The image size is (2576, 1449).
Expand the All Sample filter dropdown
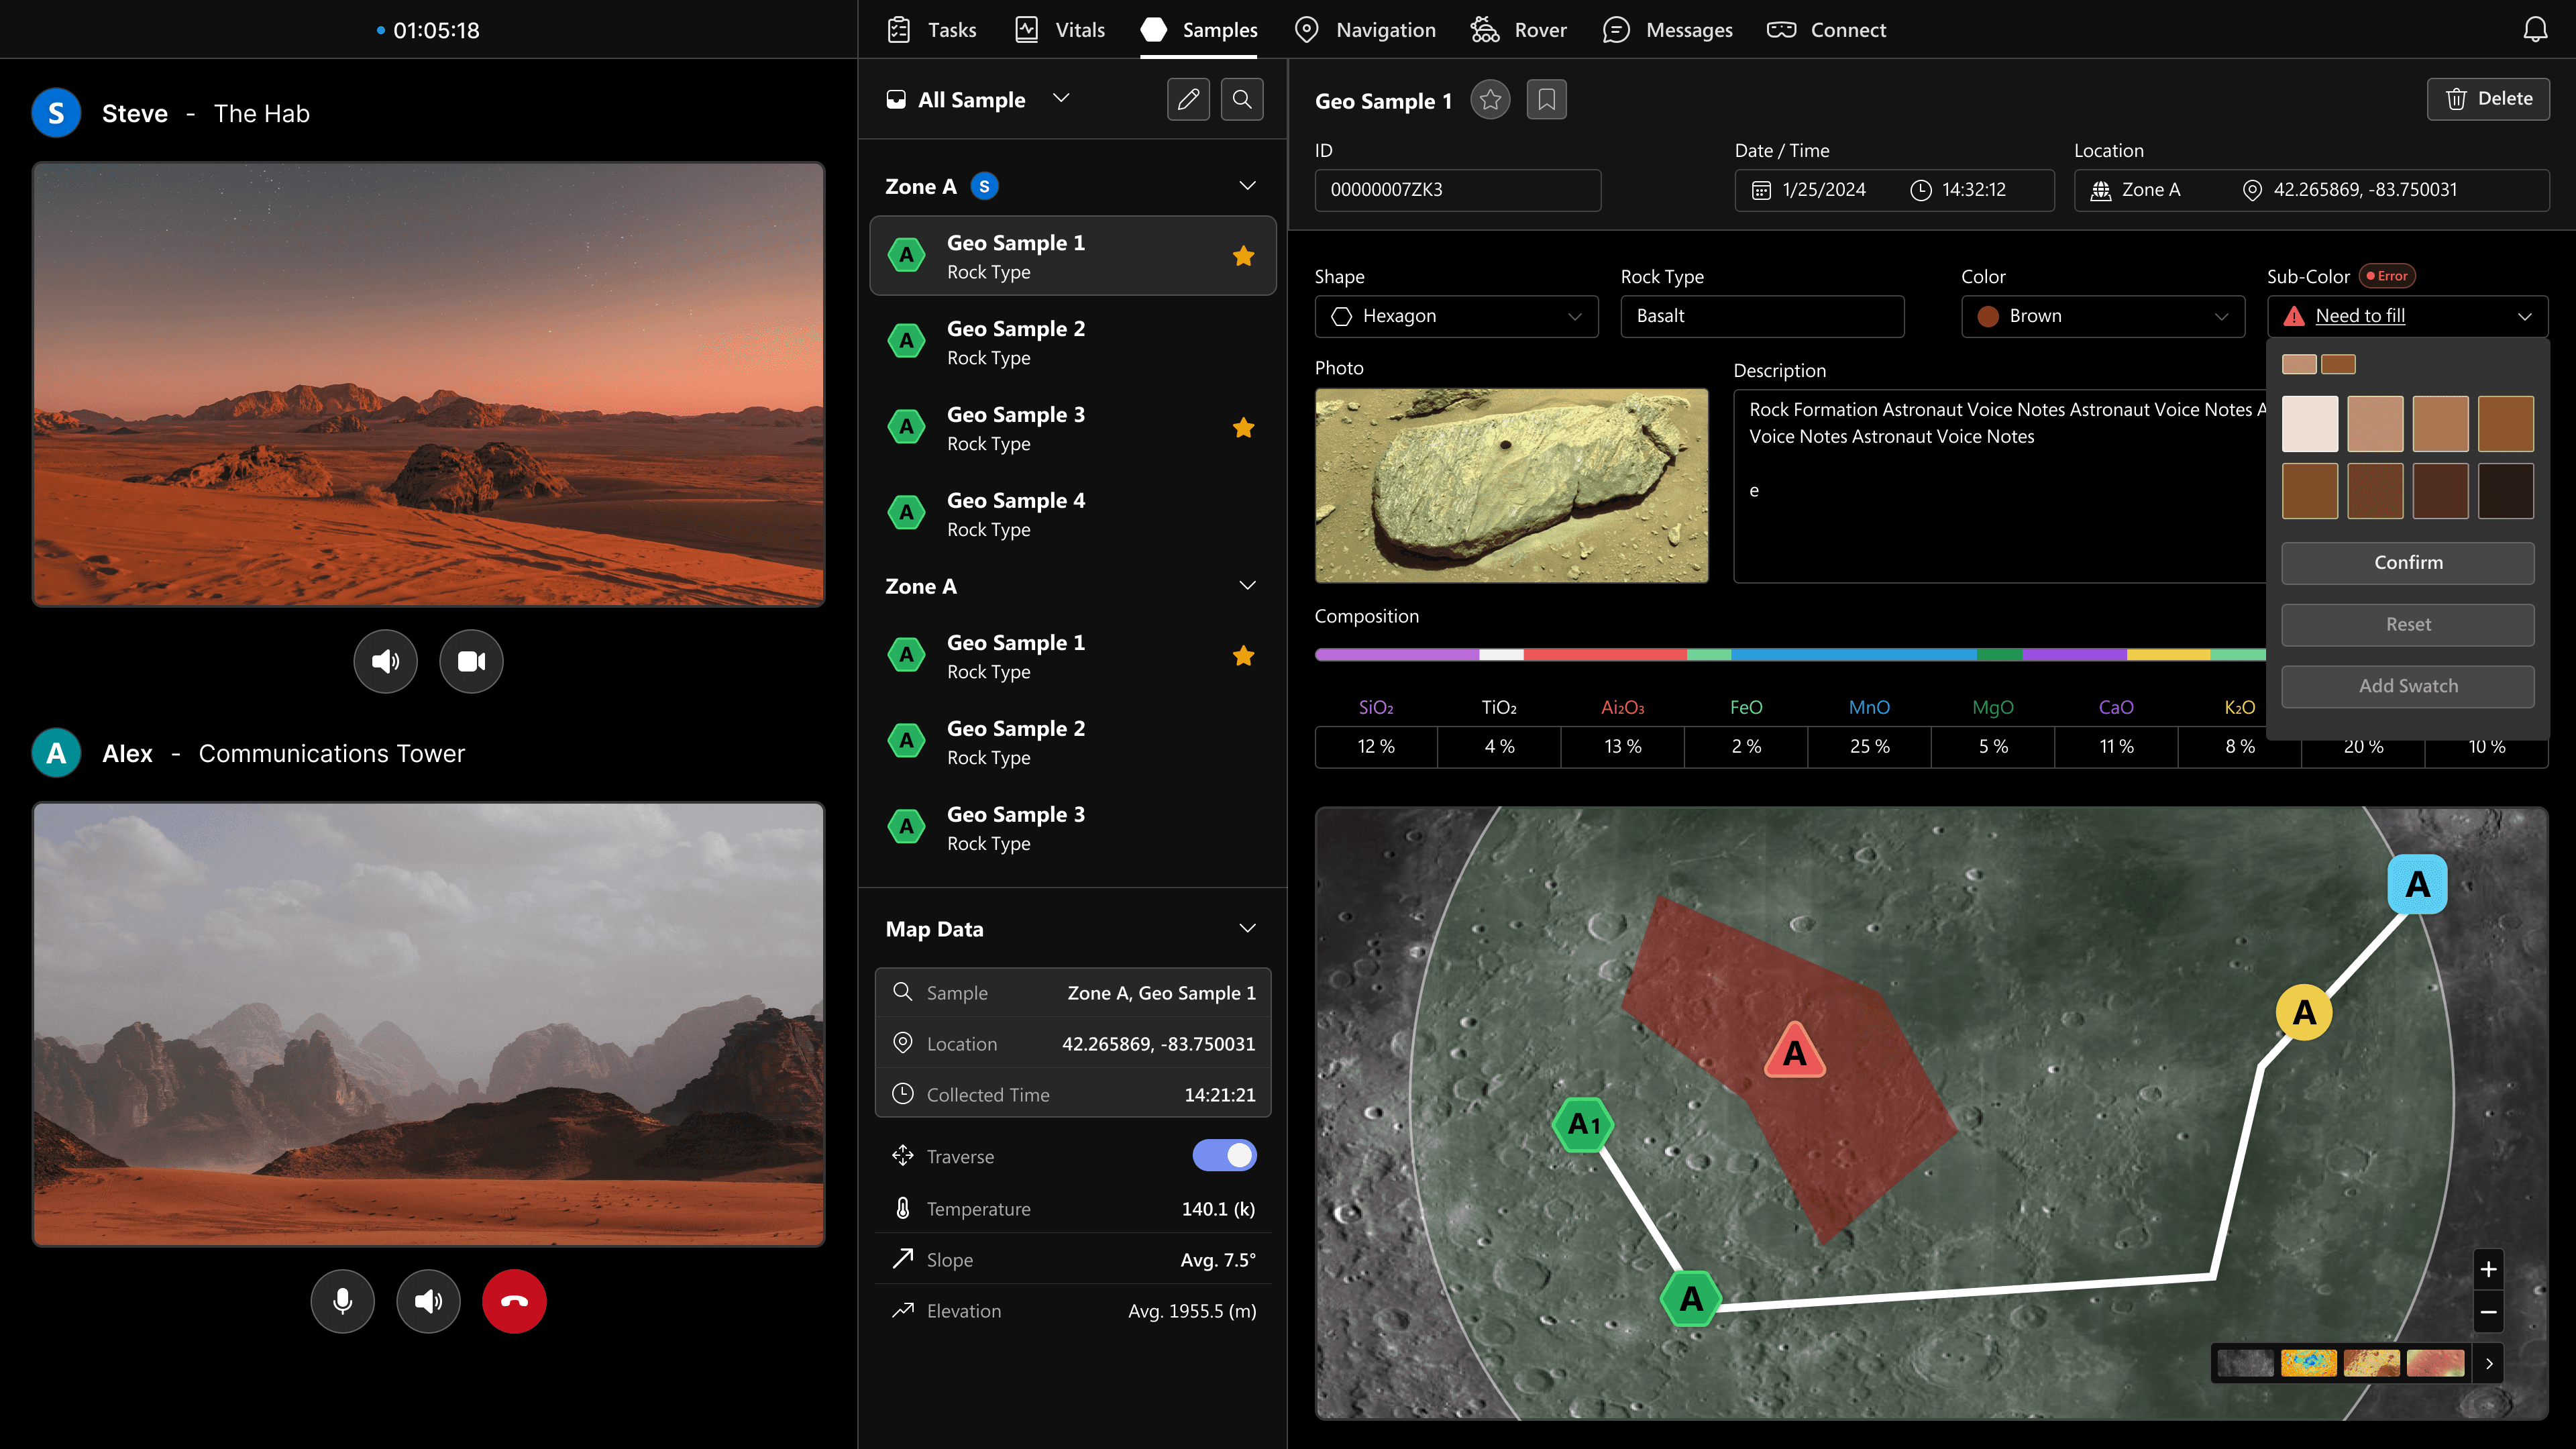pos(1061,98)
